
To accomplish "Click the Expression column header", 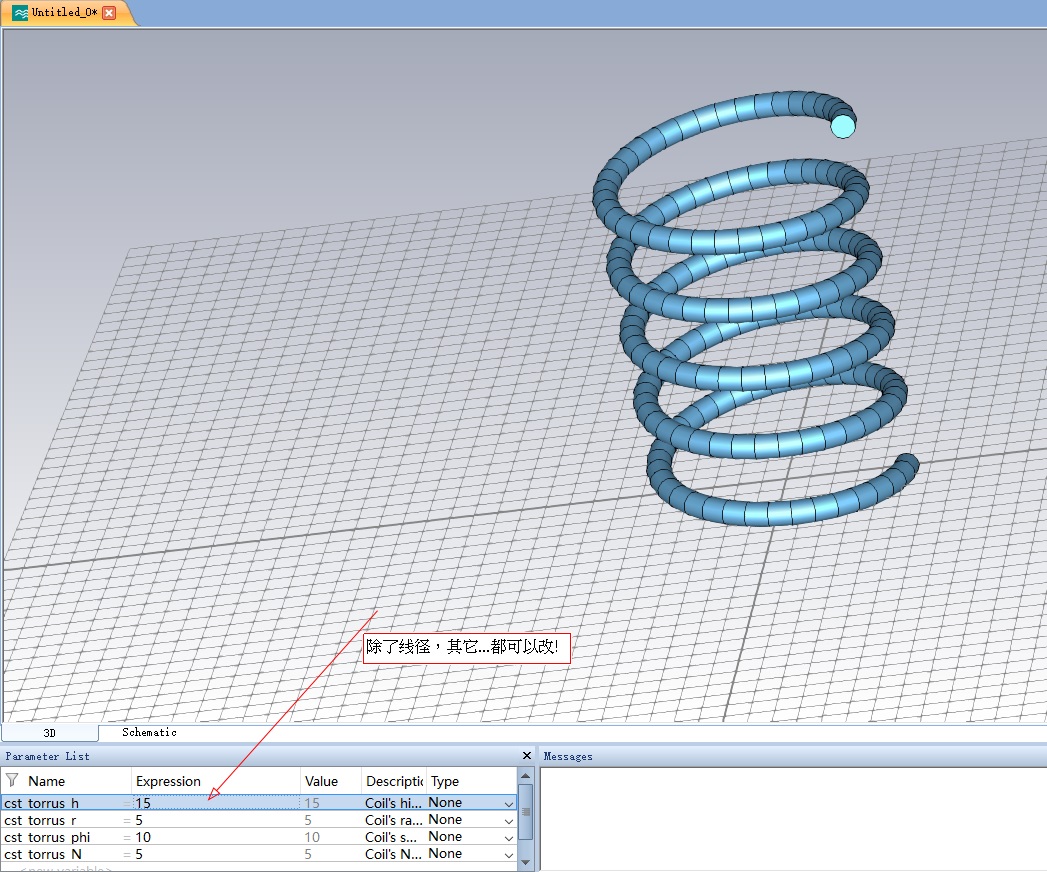I will click(168, 781).
